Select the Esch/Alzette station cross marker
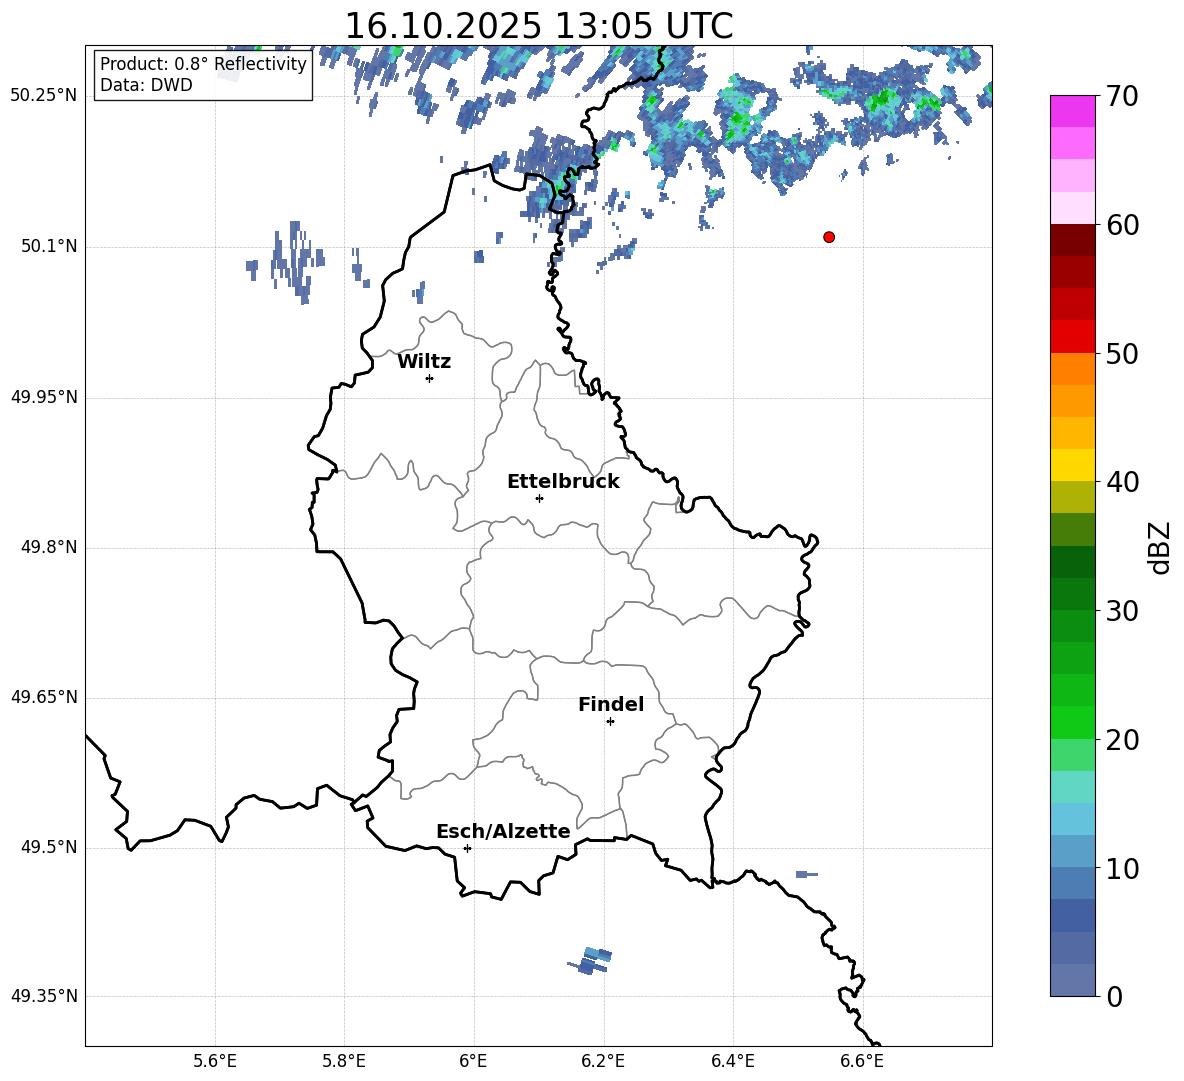 467,848
